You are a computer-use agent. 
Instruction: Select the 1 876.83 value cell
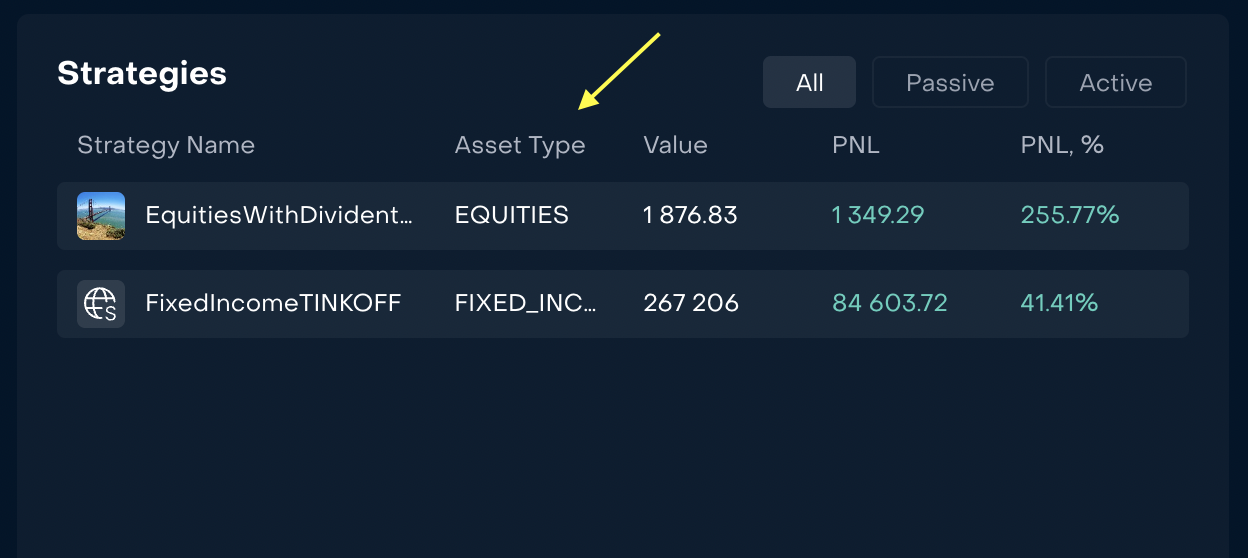click(690, 215)
